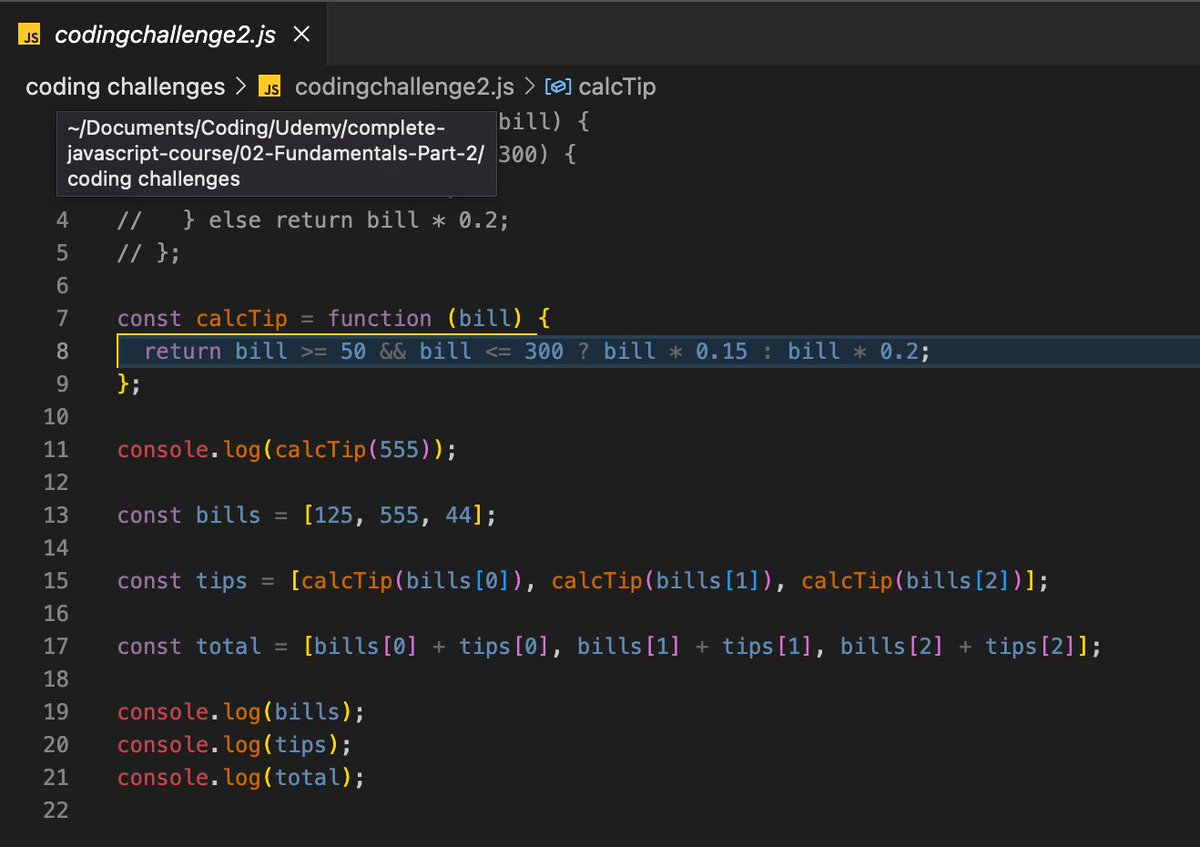The width and height of the screenshot is (1200, 847).
Task: Open the codingchallenge2.js breadcrumb item
Action: pyautogui.click(x=404, y=87)
